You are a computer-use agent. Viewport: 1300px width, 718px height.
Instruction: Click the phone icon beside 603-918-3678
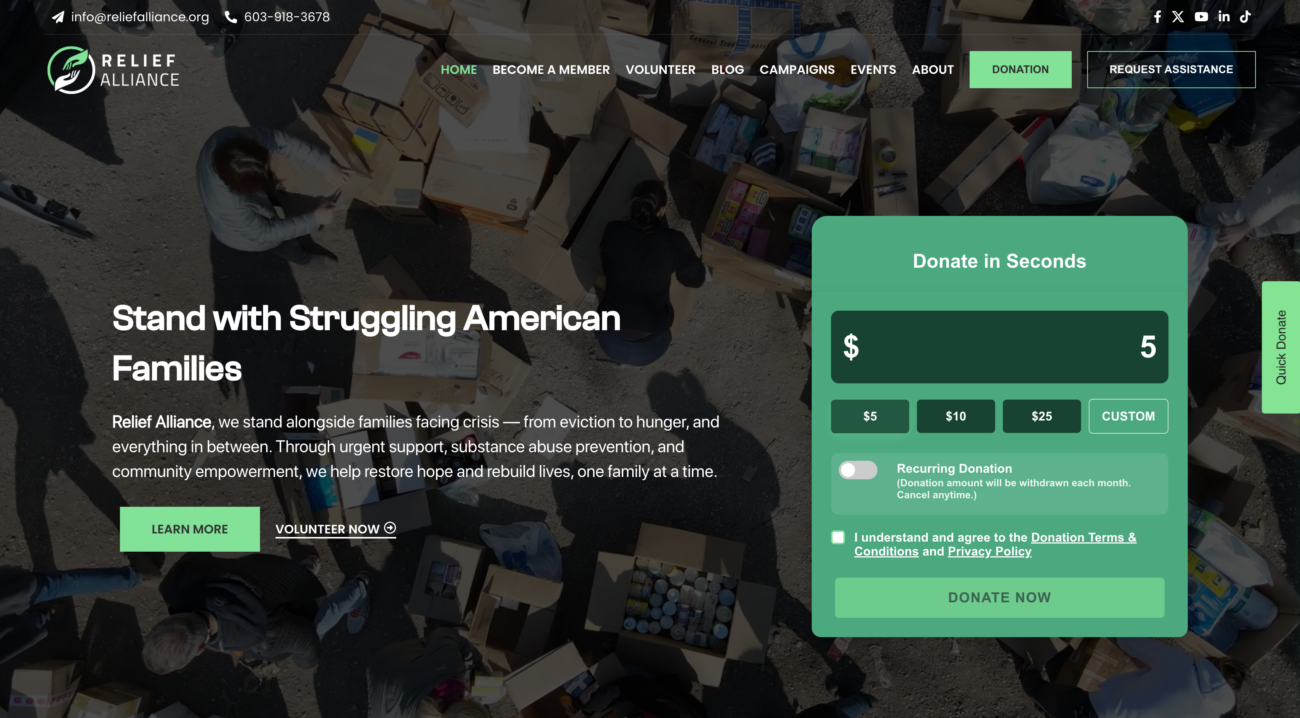click(x=231, y=17)
